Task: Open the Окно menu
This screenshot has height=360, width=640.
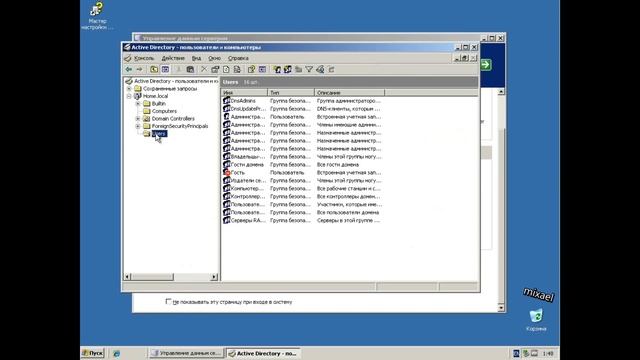Action: (214, 58)
